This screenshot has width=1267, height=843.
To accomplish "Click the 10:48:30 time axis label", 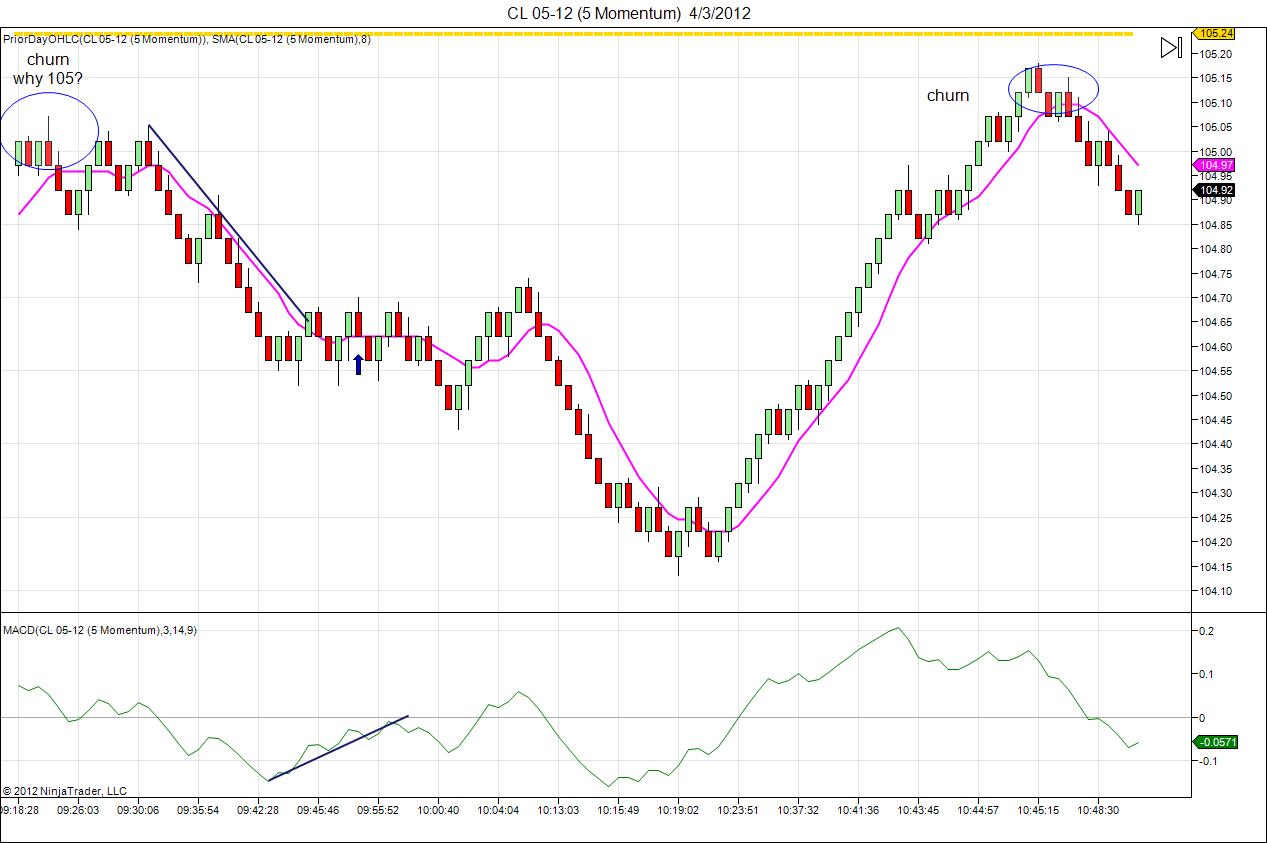I will 1097,810.
